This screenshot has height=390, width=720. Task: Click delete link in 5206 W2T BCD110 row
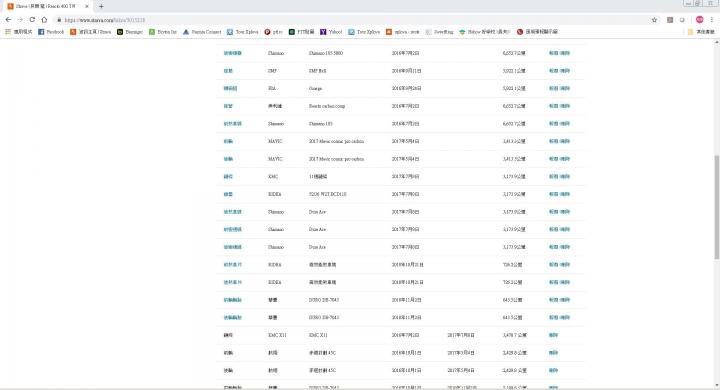[565, 194]
